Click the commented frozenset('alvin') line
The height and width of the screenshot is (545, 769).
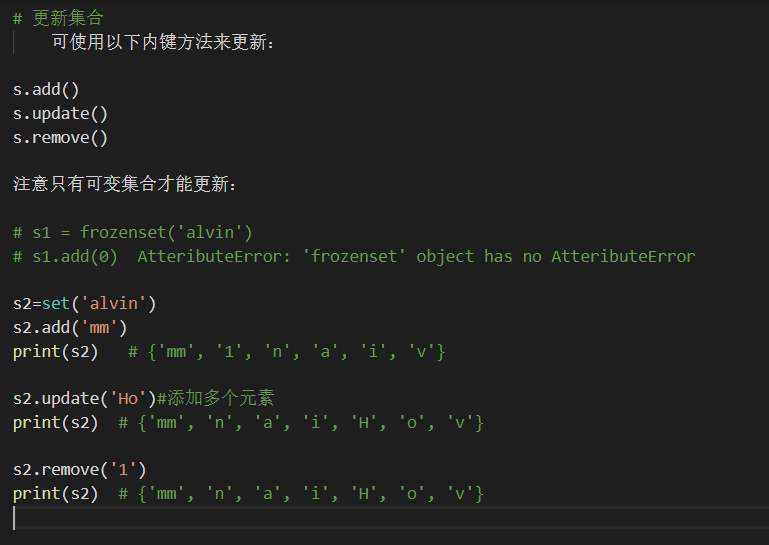pyautogui.click(x=132, y=232)
